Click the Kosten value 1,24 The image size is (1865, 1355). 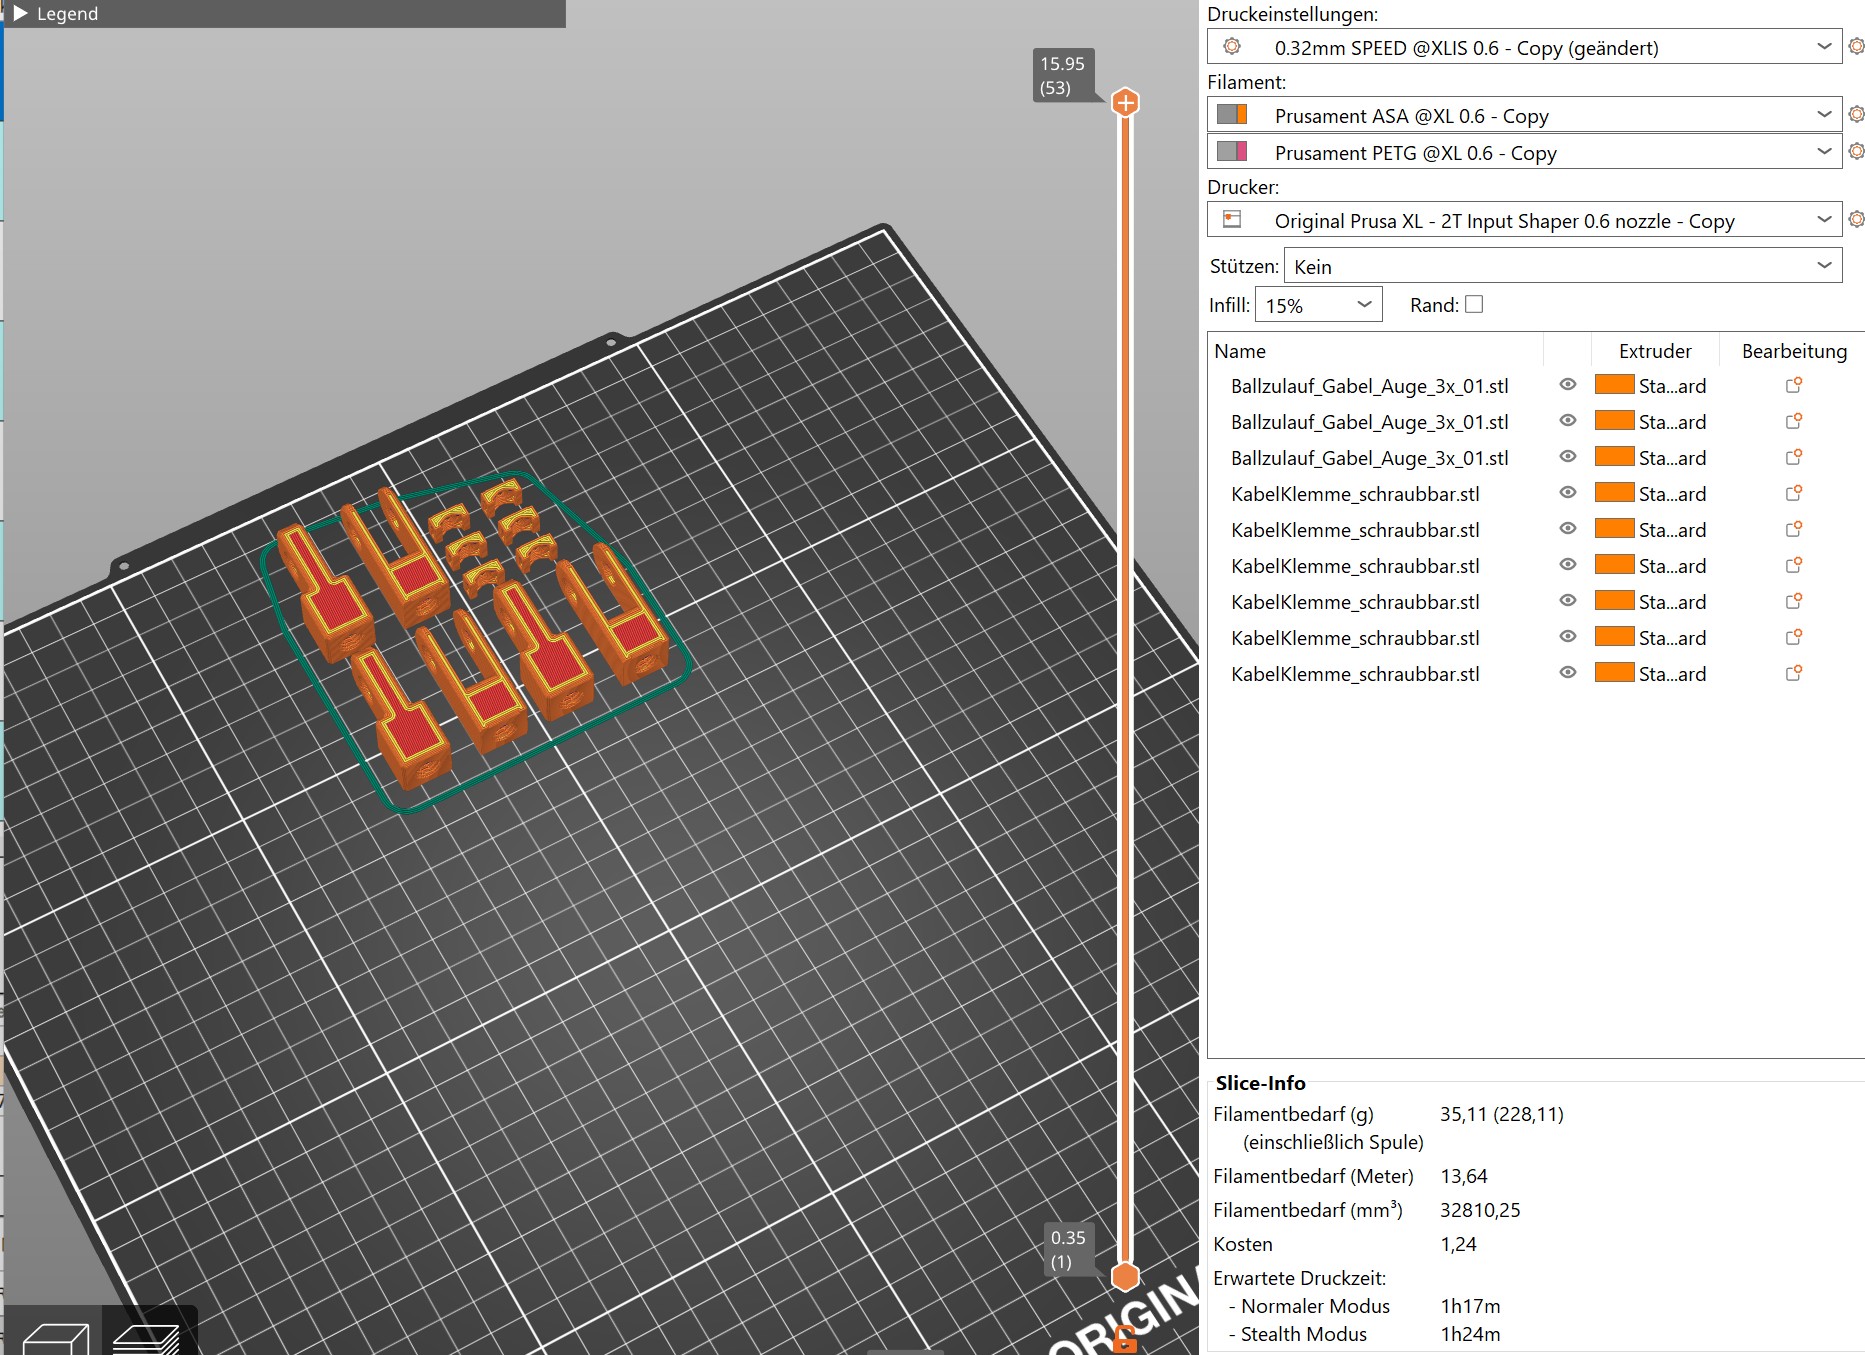click(x=1458, y=1244)
